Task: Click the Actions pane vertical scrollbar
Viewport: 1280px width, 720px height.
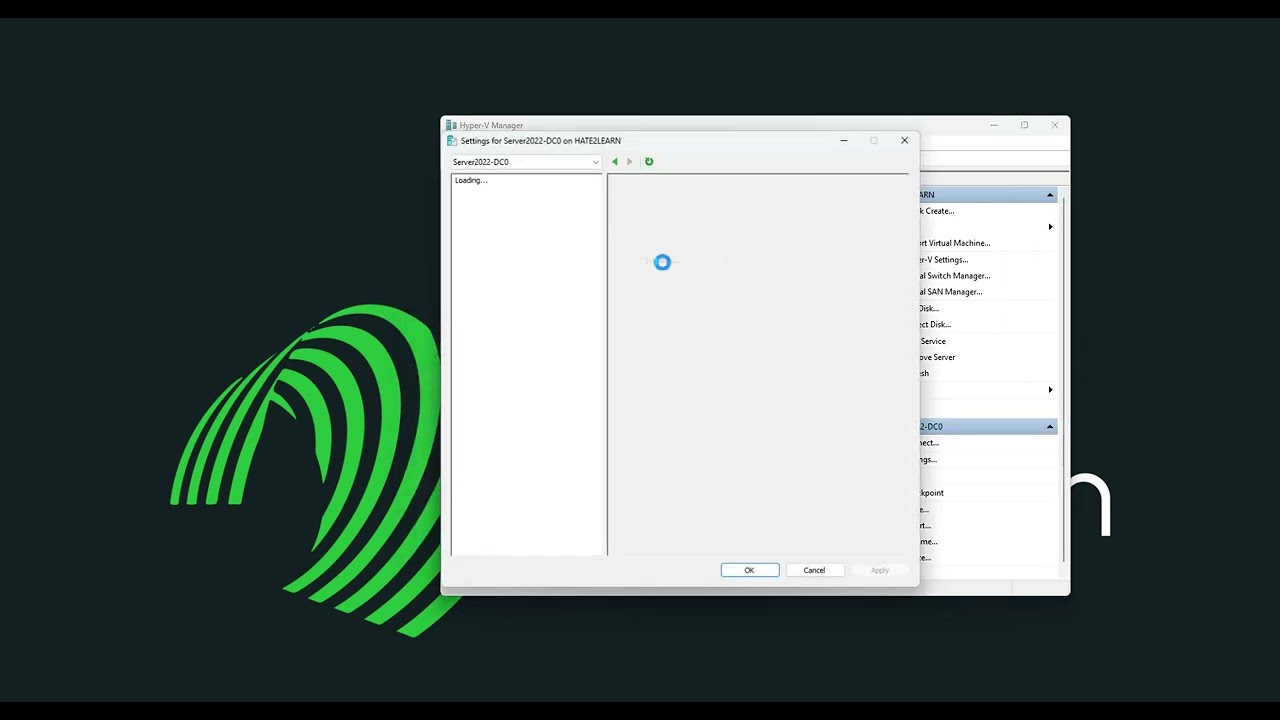Action: coord(1063,378)
